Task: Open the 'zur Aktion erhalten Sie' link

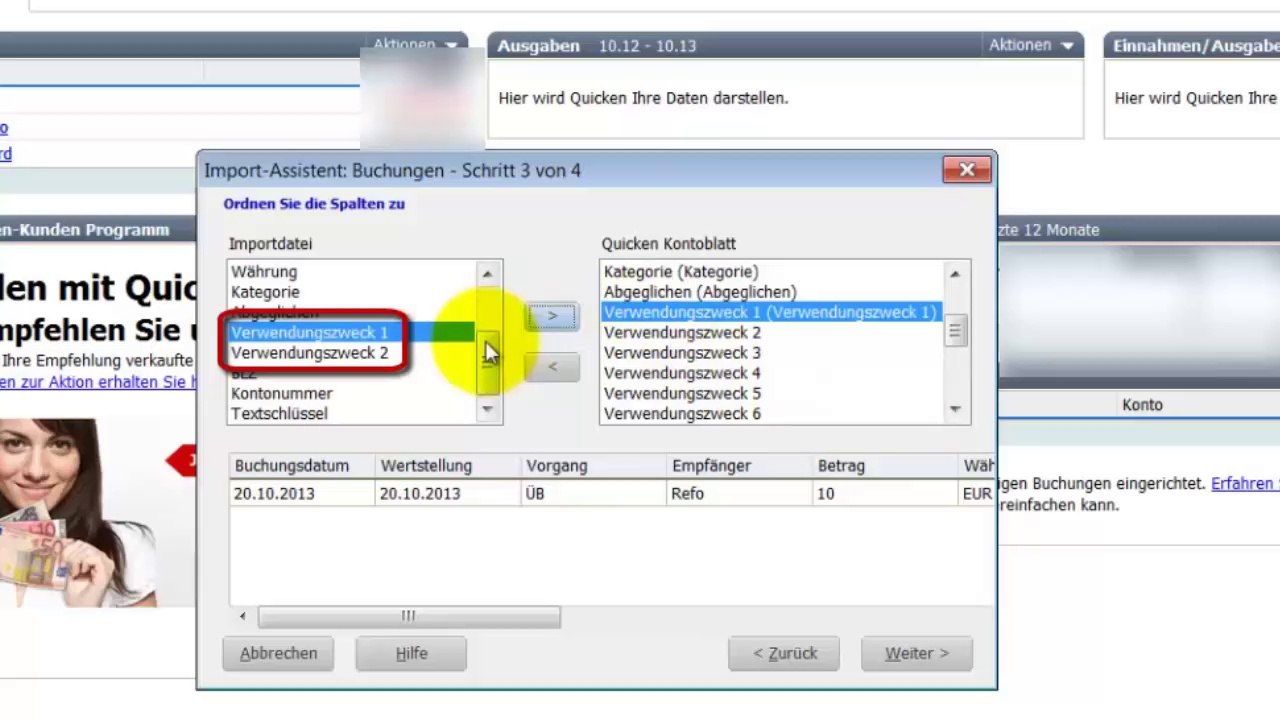Action: click(98, 382)
